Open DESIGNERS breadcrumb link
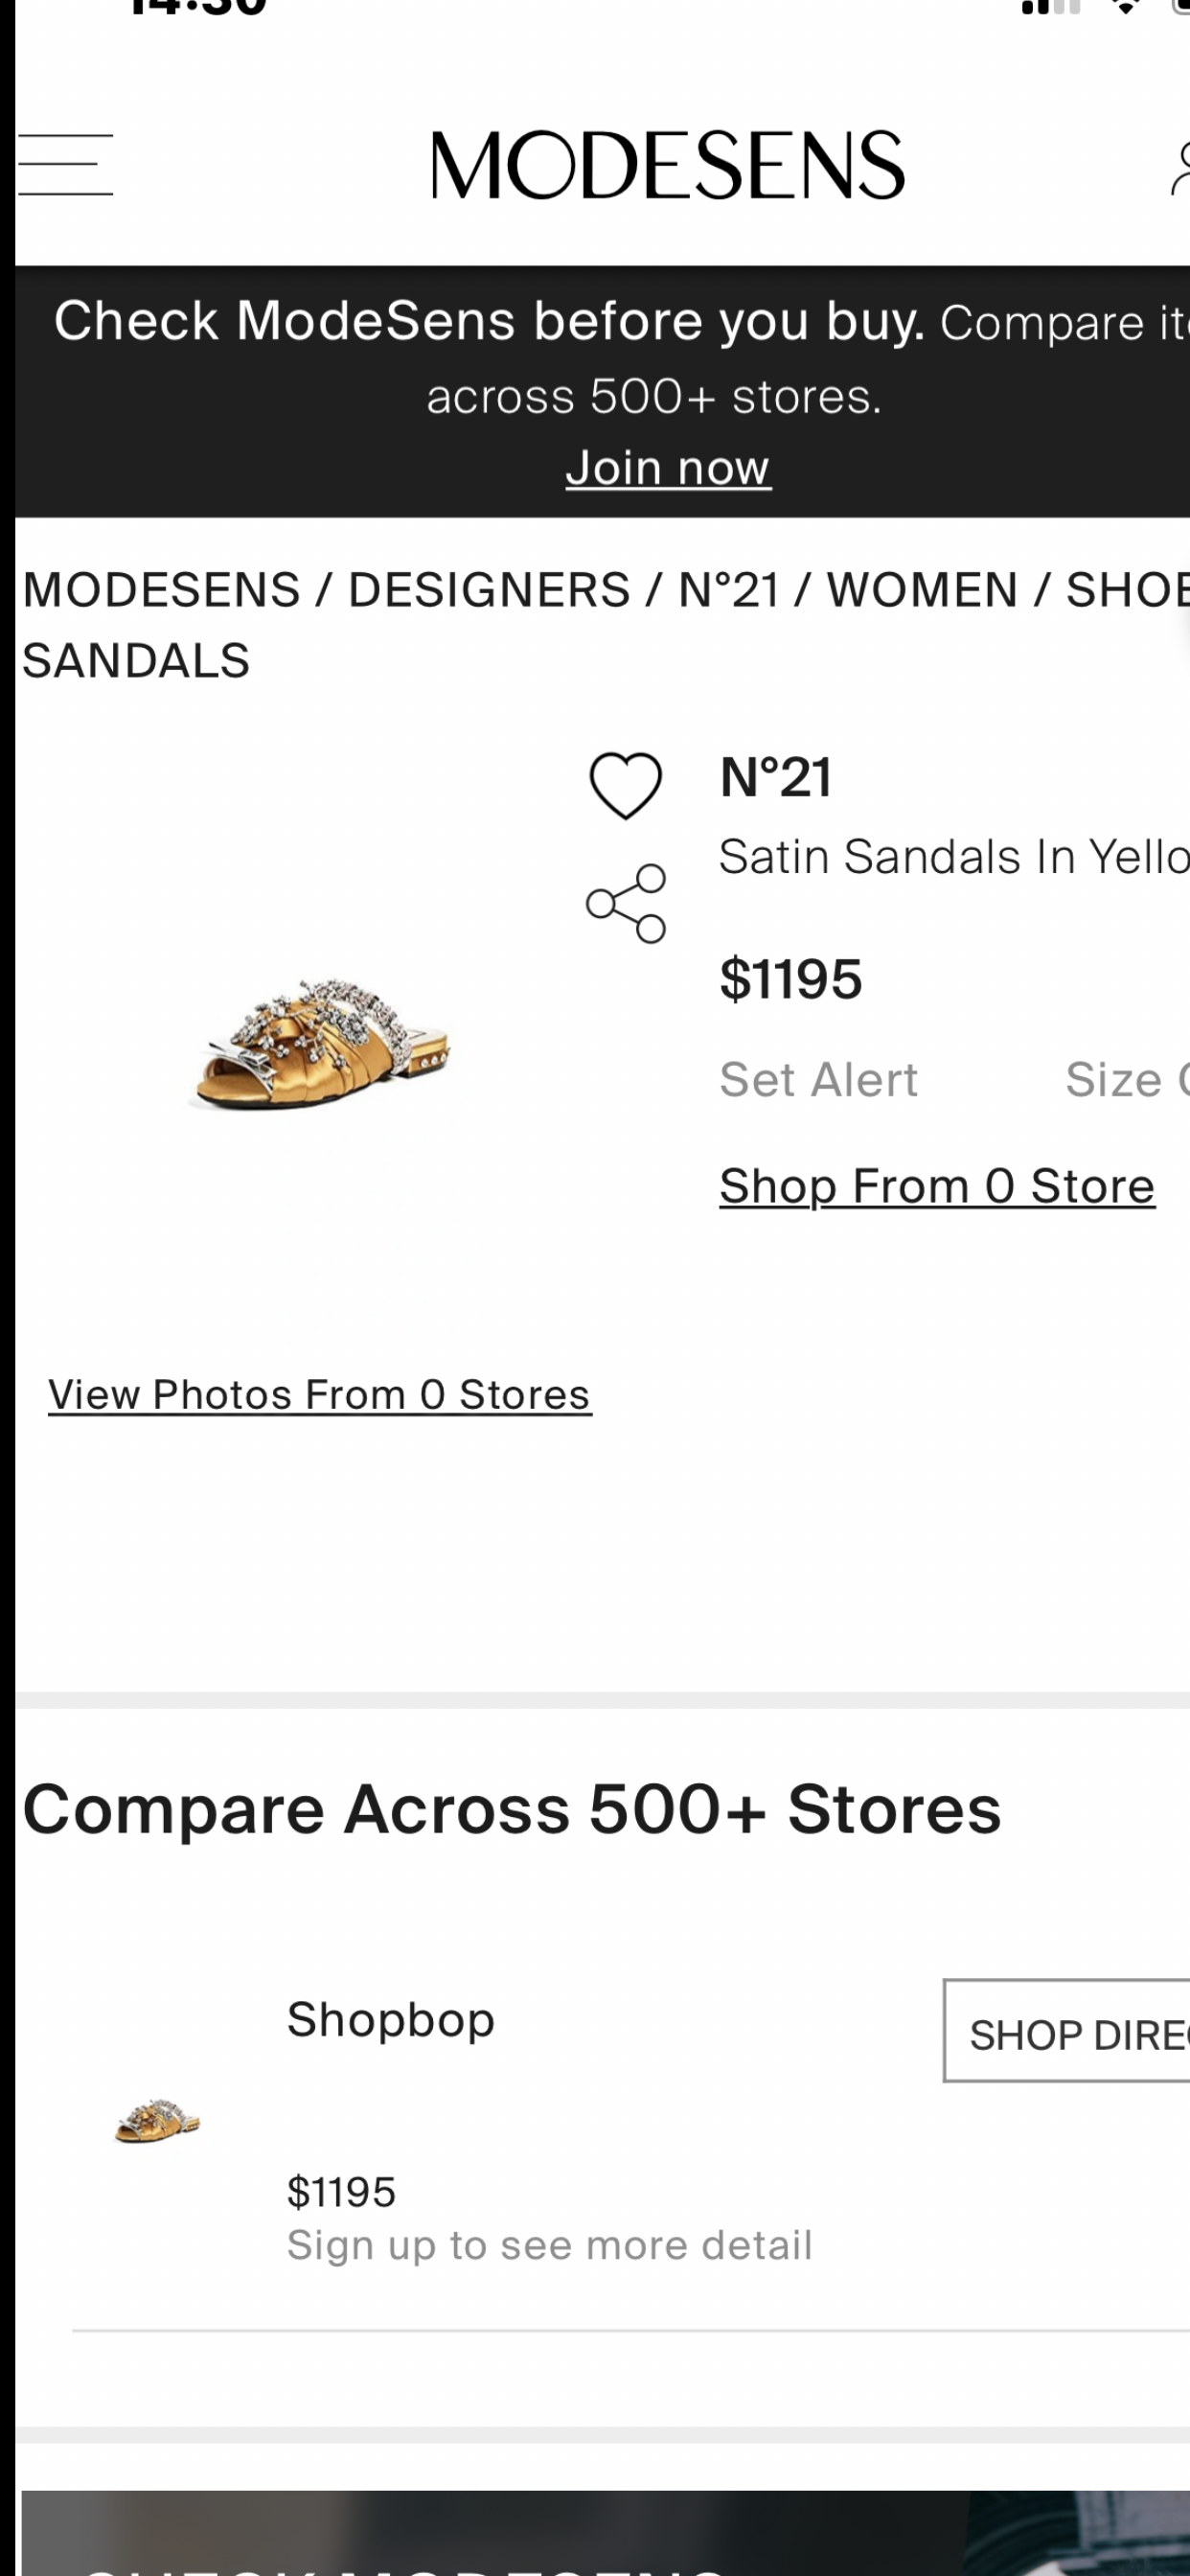1190x2576 pixels. 489,590
